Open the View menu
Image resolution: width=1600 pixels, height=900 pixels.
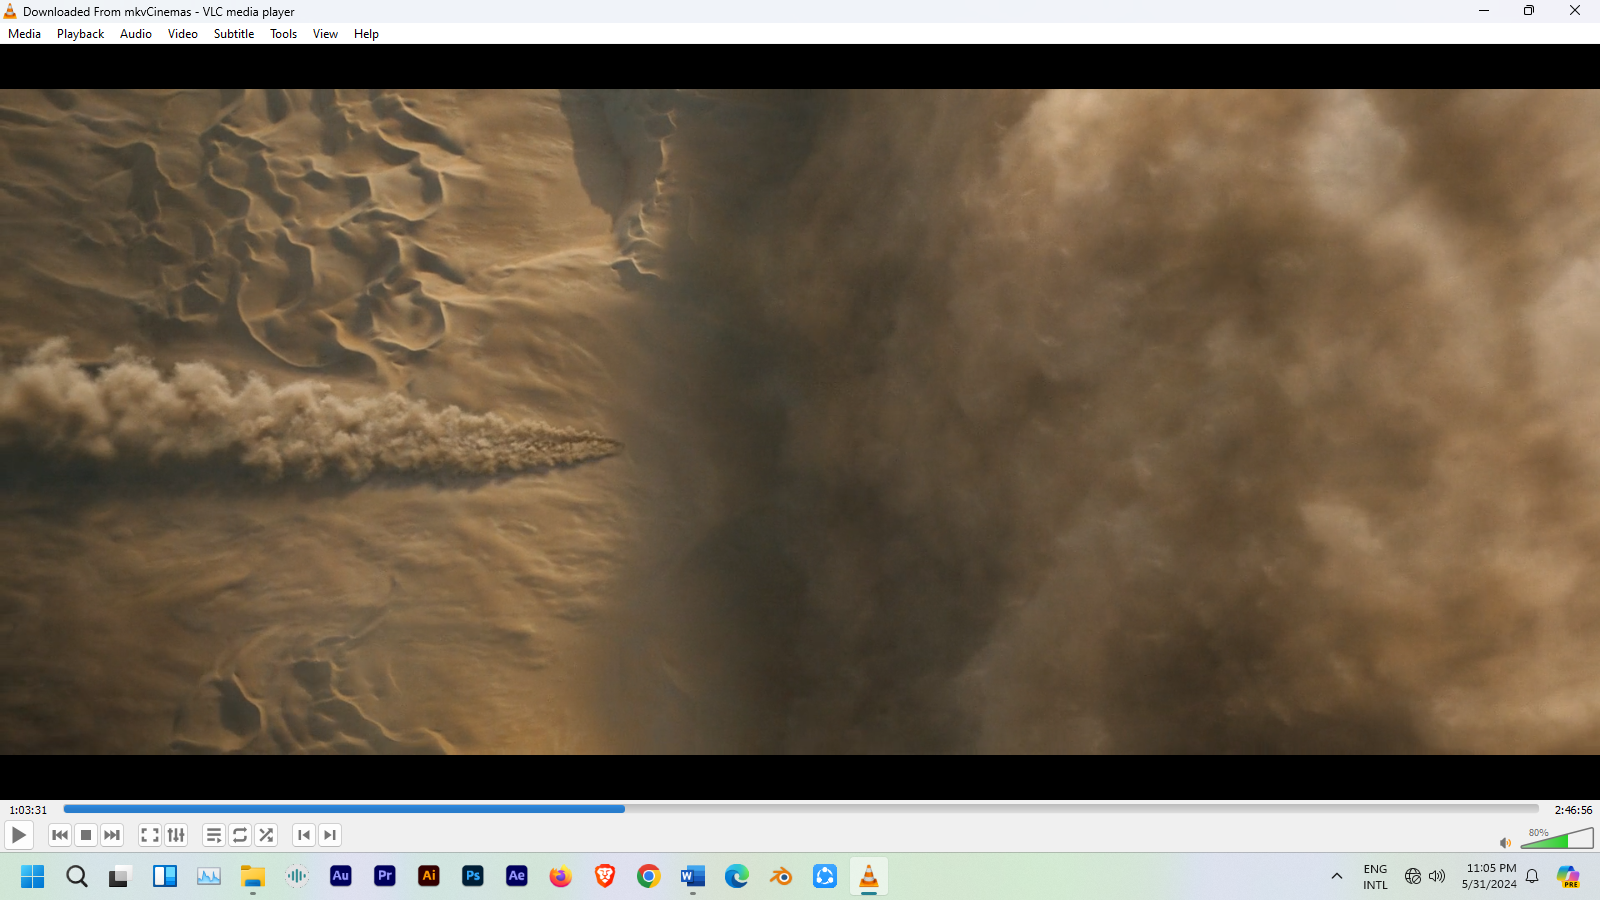325,34
